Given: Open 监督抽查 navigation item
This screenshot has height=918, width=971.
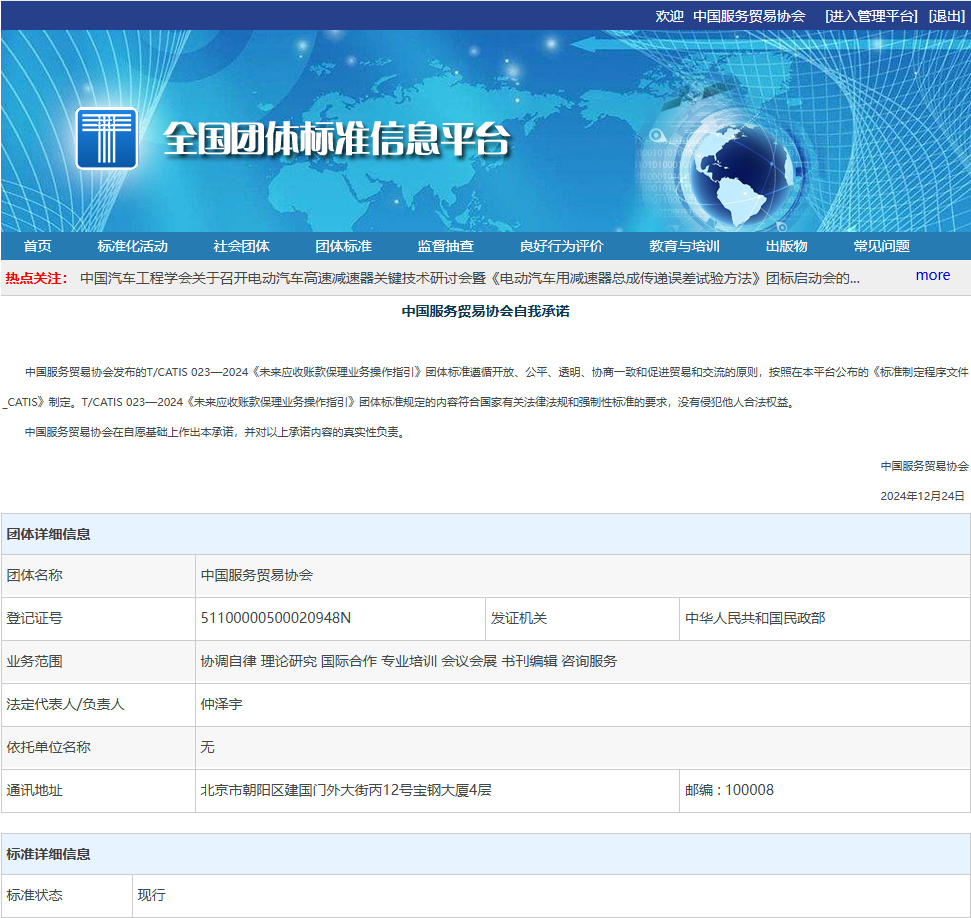Looking at the screenshot, I should coord(445,246).
